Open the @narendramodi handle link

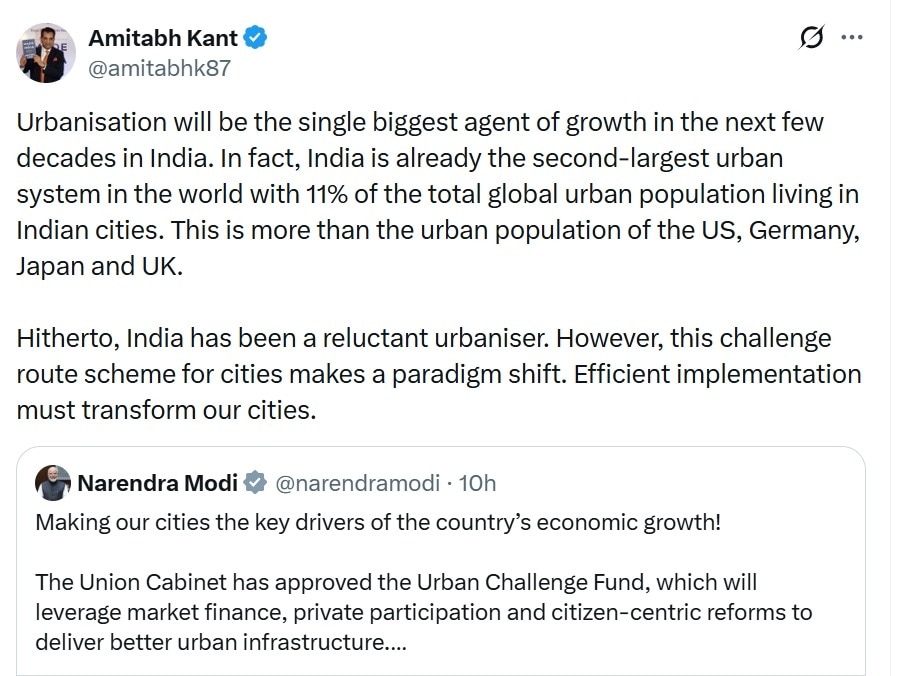357,484
